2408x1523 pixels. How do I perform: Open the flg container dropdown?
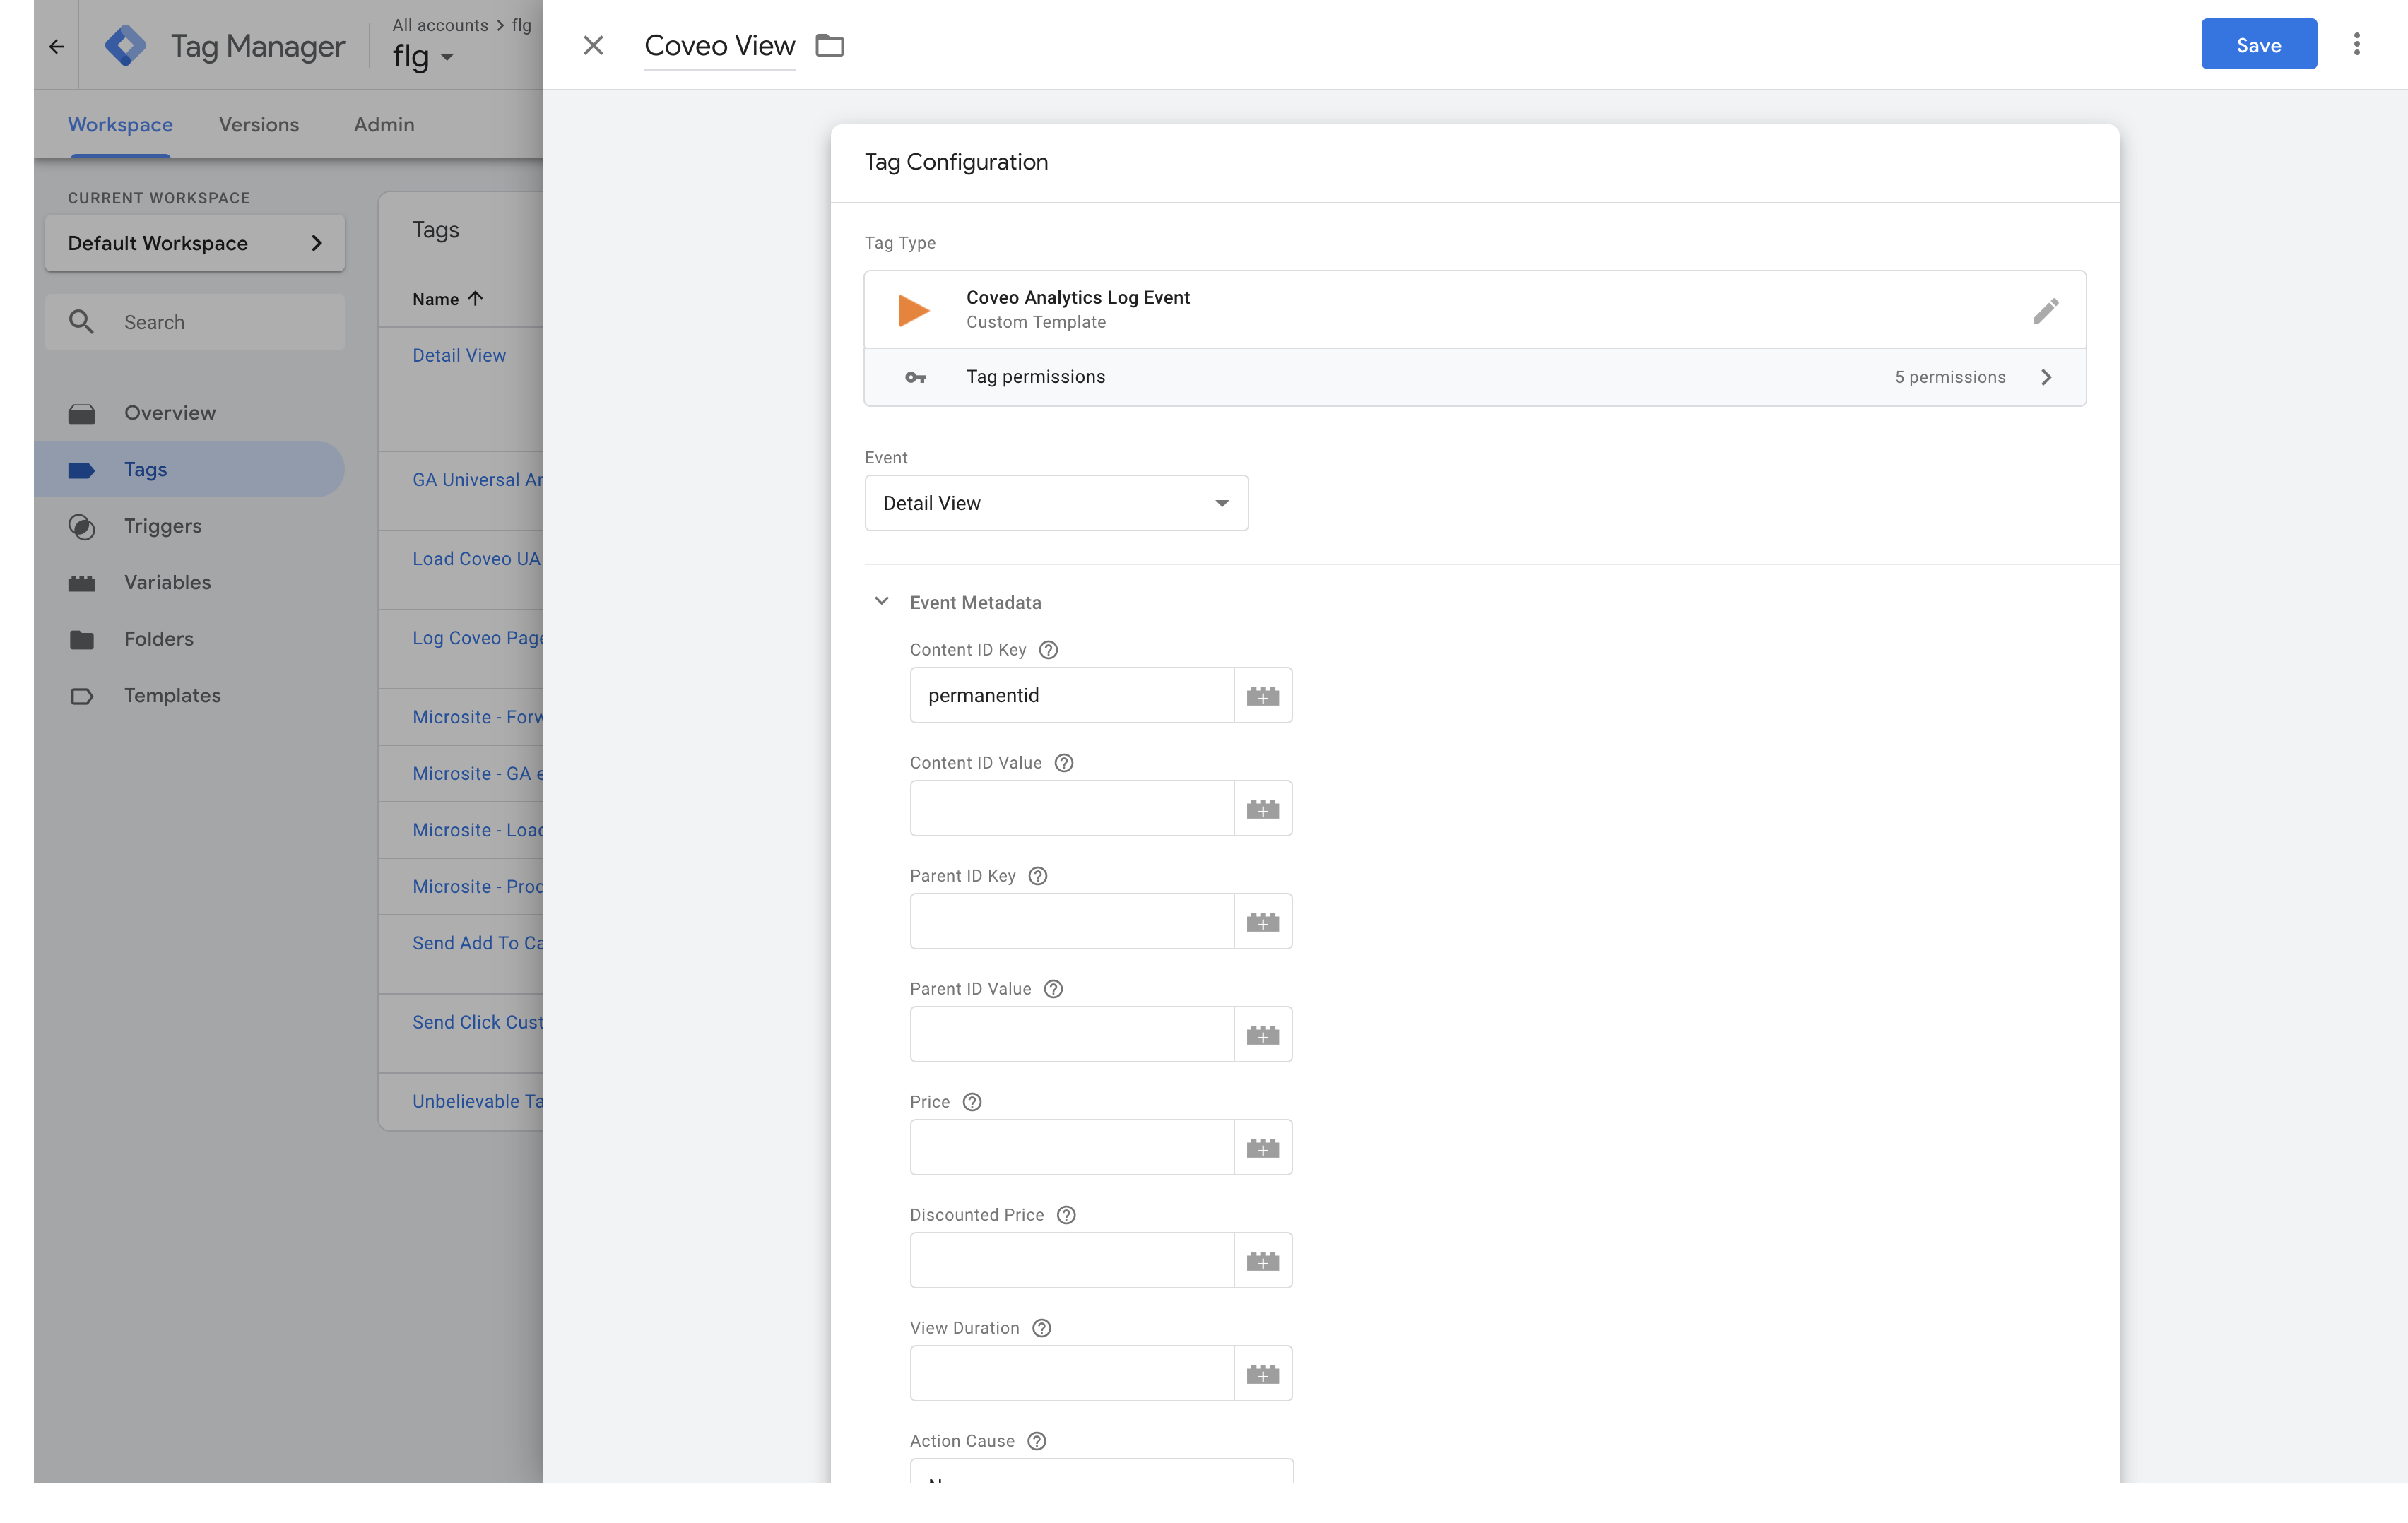tap(423, 57)
